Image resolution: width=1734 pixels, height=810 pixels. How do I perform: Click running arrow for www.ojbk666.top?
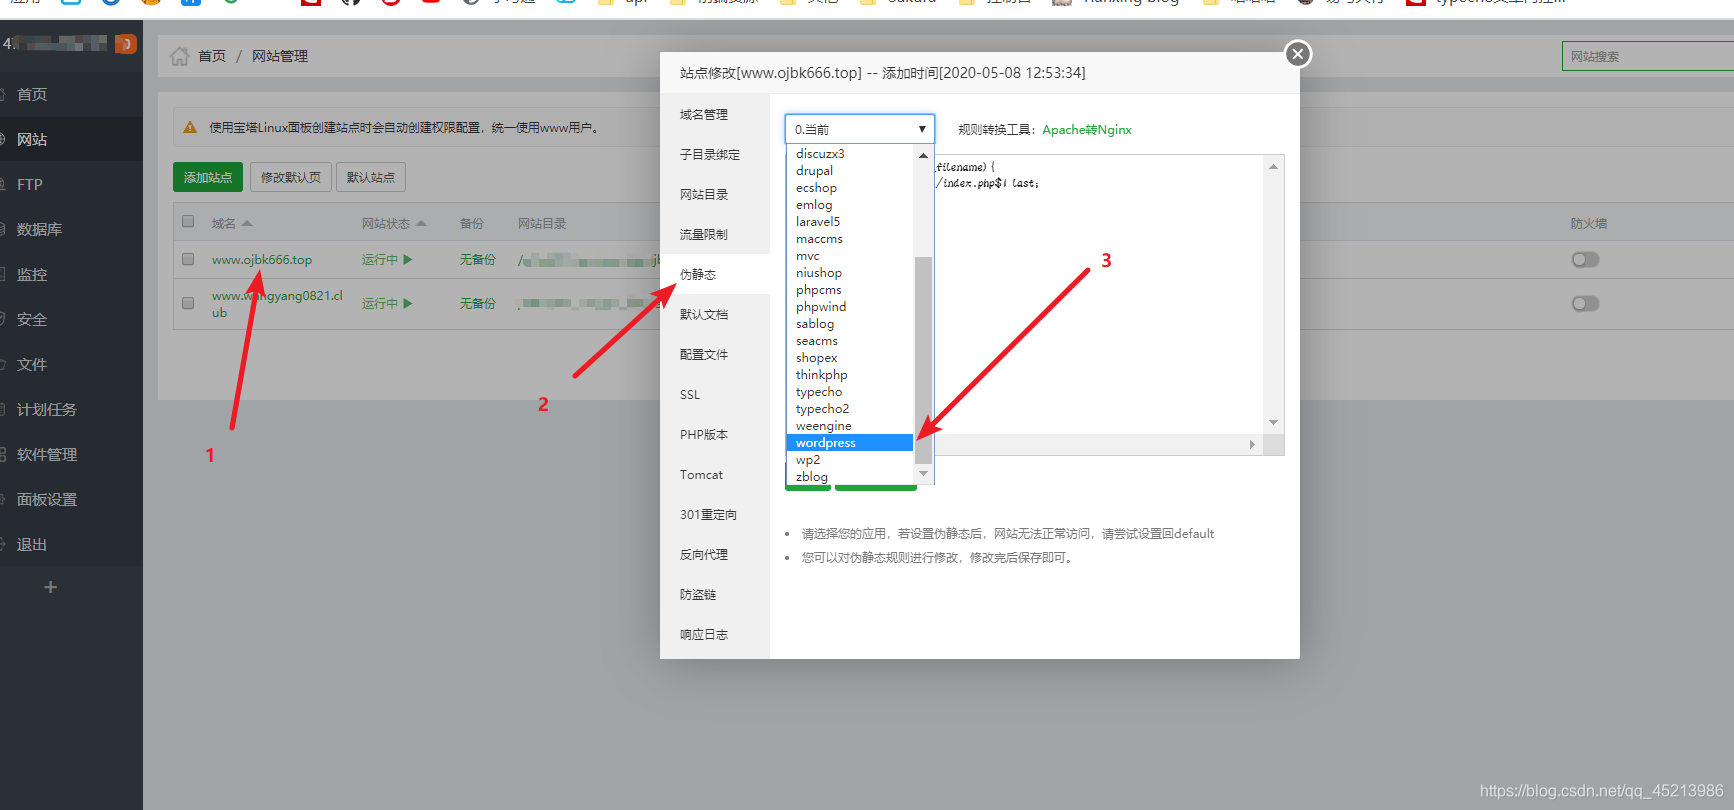pos(408,259)
